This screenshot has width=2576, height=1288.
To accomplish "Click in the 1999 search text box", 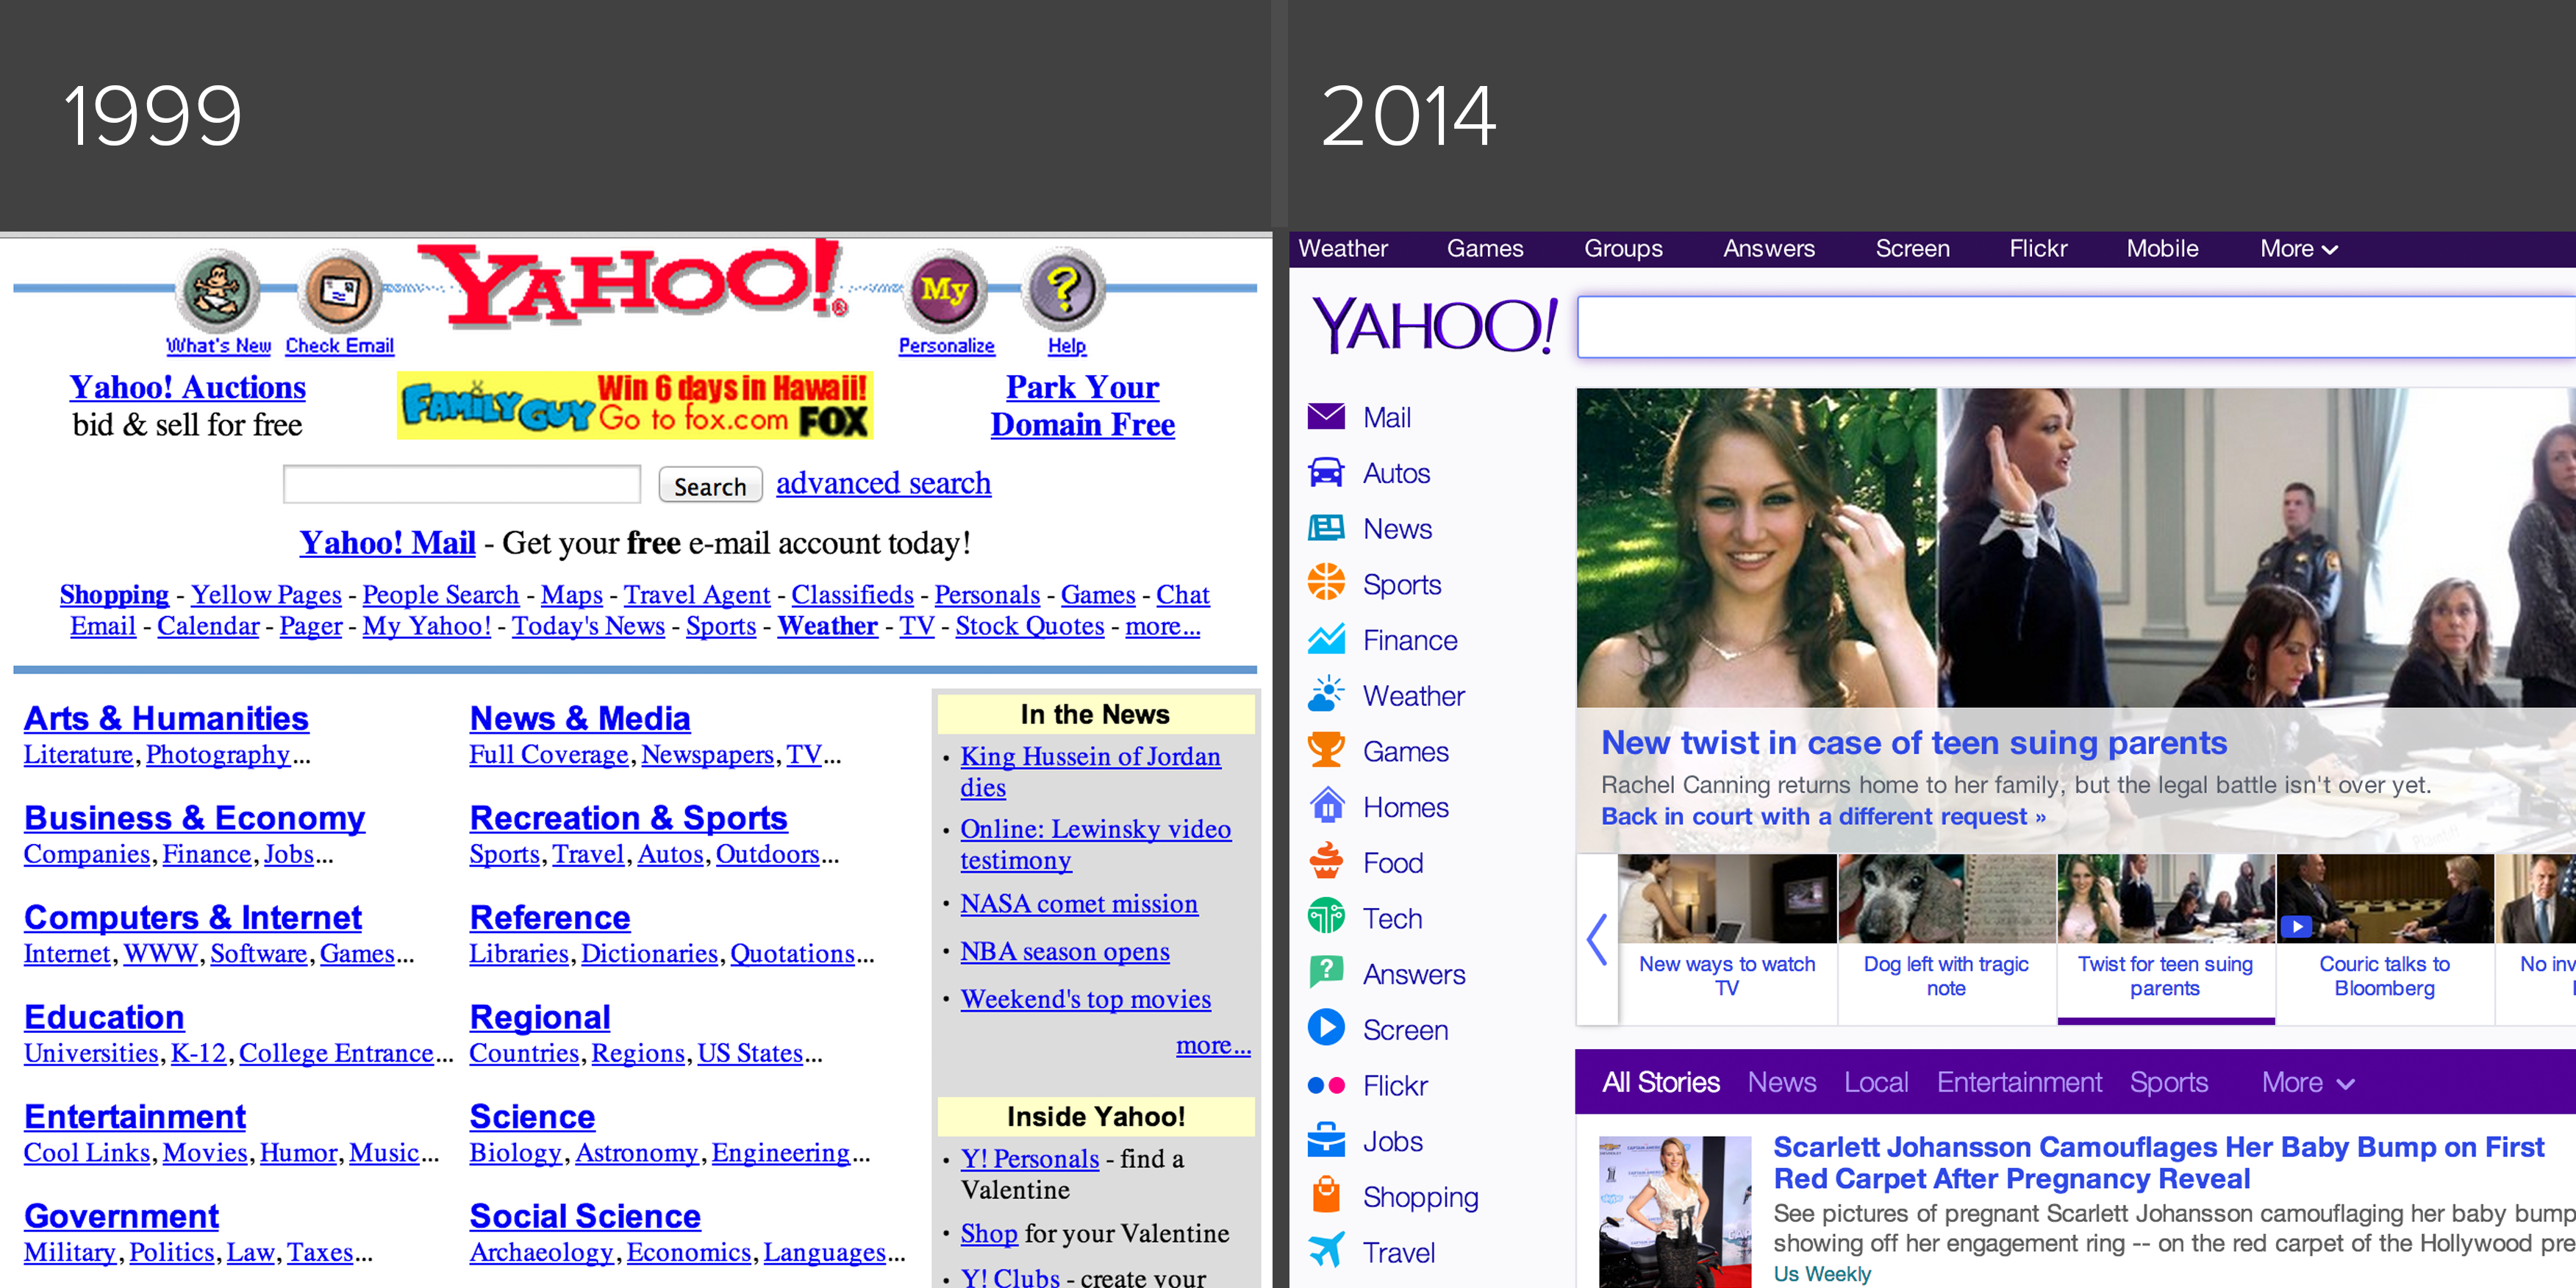I will click(x=462, y=484).
